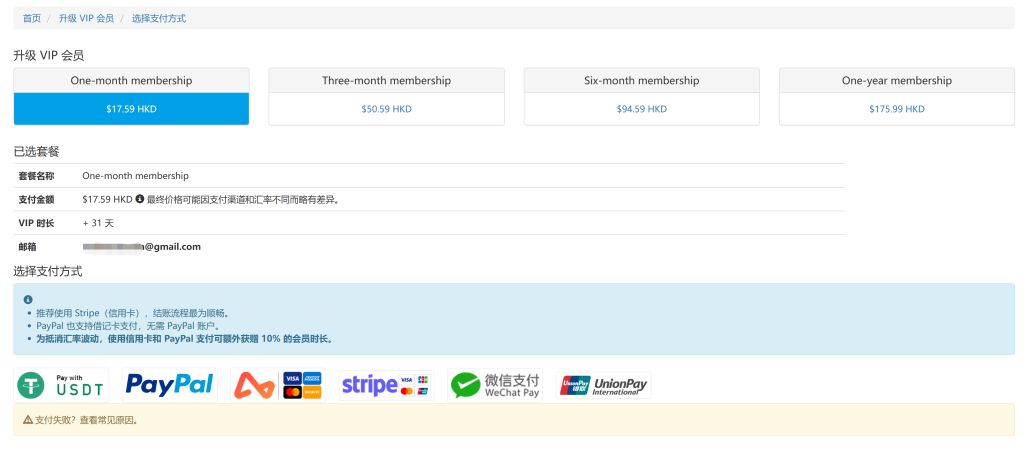Click $17.59 HKD amount in table
The image size is (1024, 455).
(107, 199)
